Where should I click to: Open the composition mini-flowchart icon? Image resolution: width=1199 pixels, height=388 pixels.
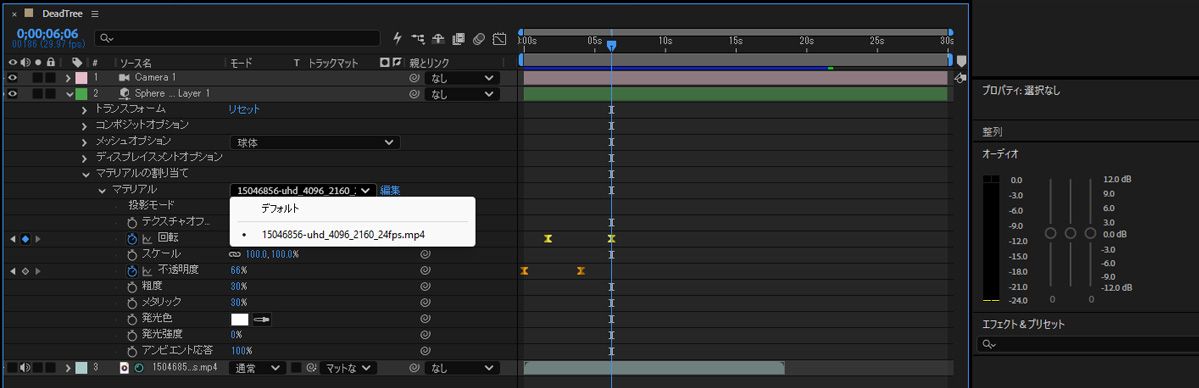(418, 38)
